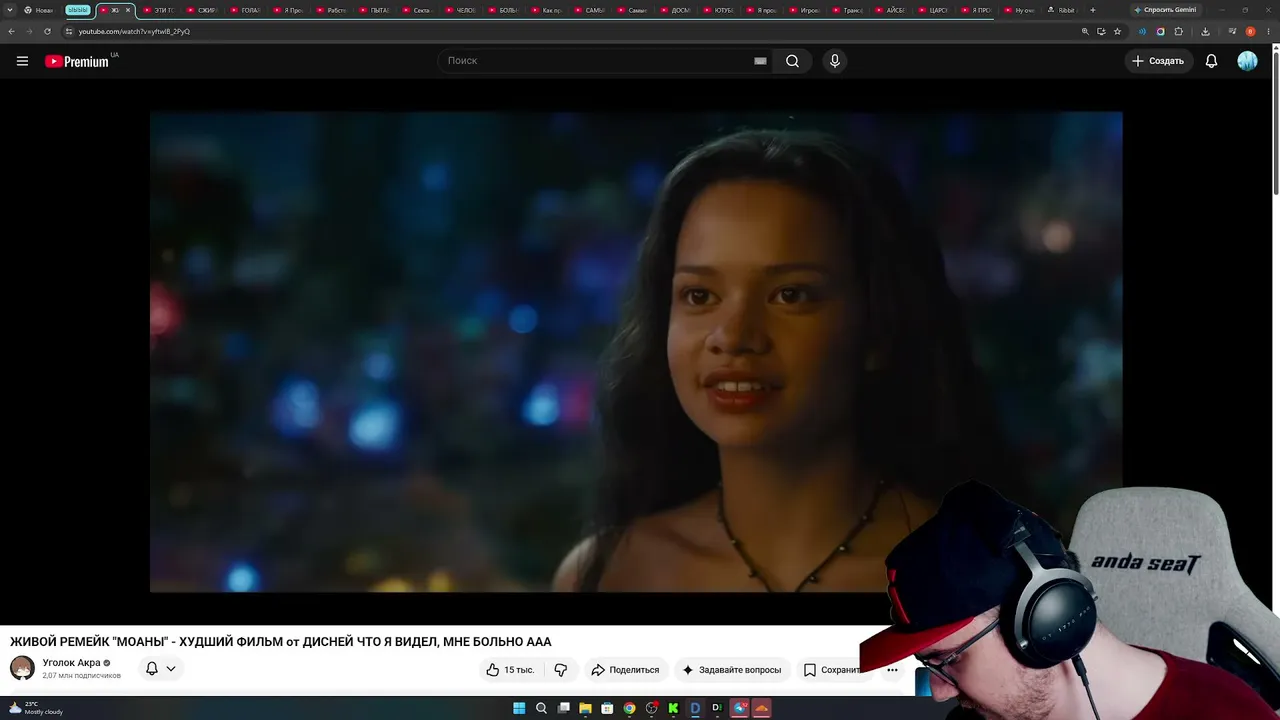The image size is (1280, 720).
Task: Open the zoom magnifier in address bar
Action: click(x=1085, y=31)
